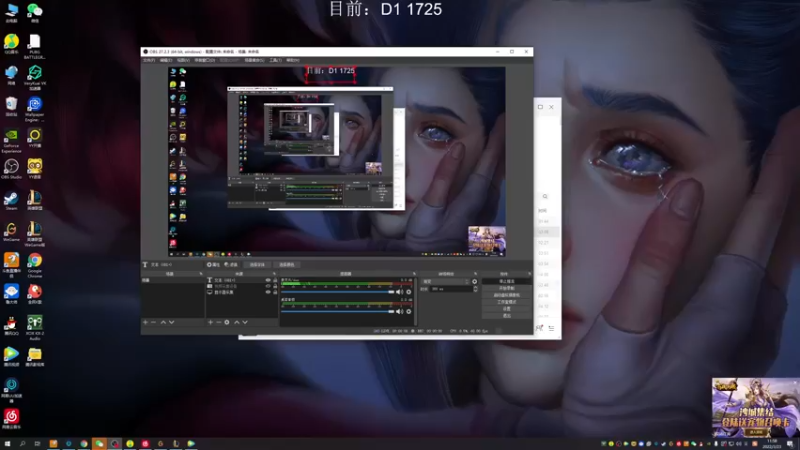Image resolution: width=800 pixels, height=450 pixels.
Task: Open Windows Start menu
Action: point(7,444)
